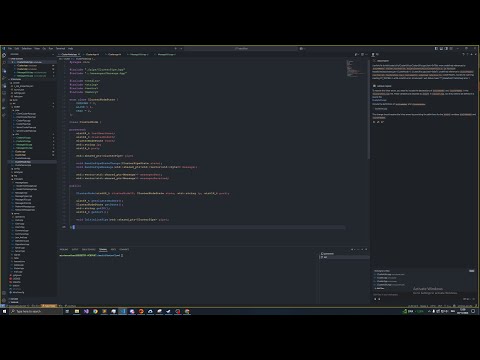Click thumbs up on the Copilot response
Image resolution: width=480 pixels, height=360 pixels.
(374, 122)
